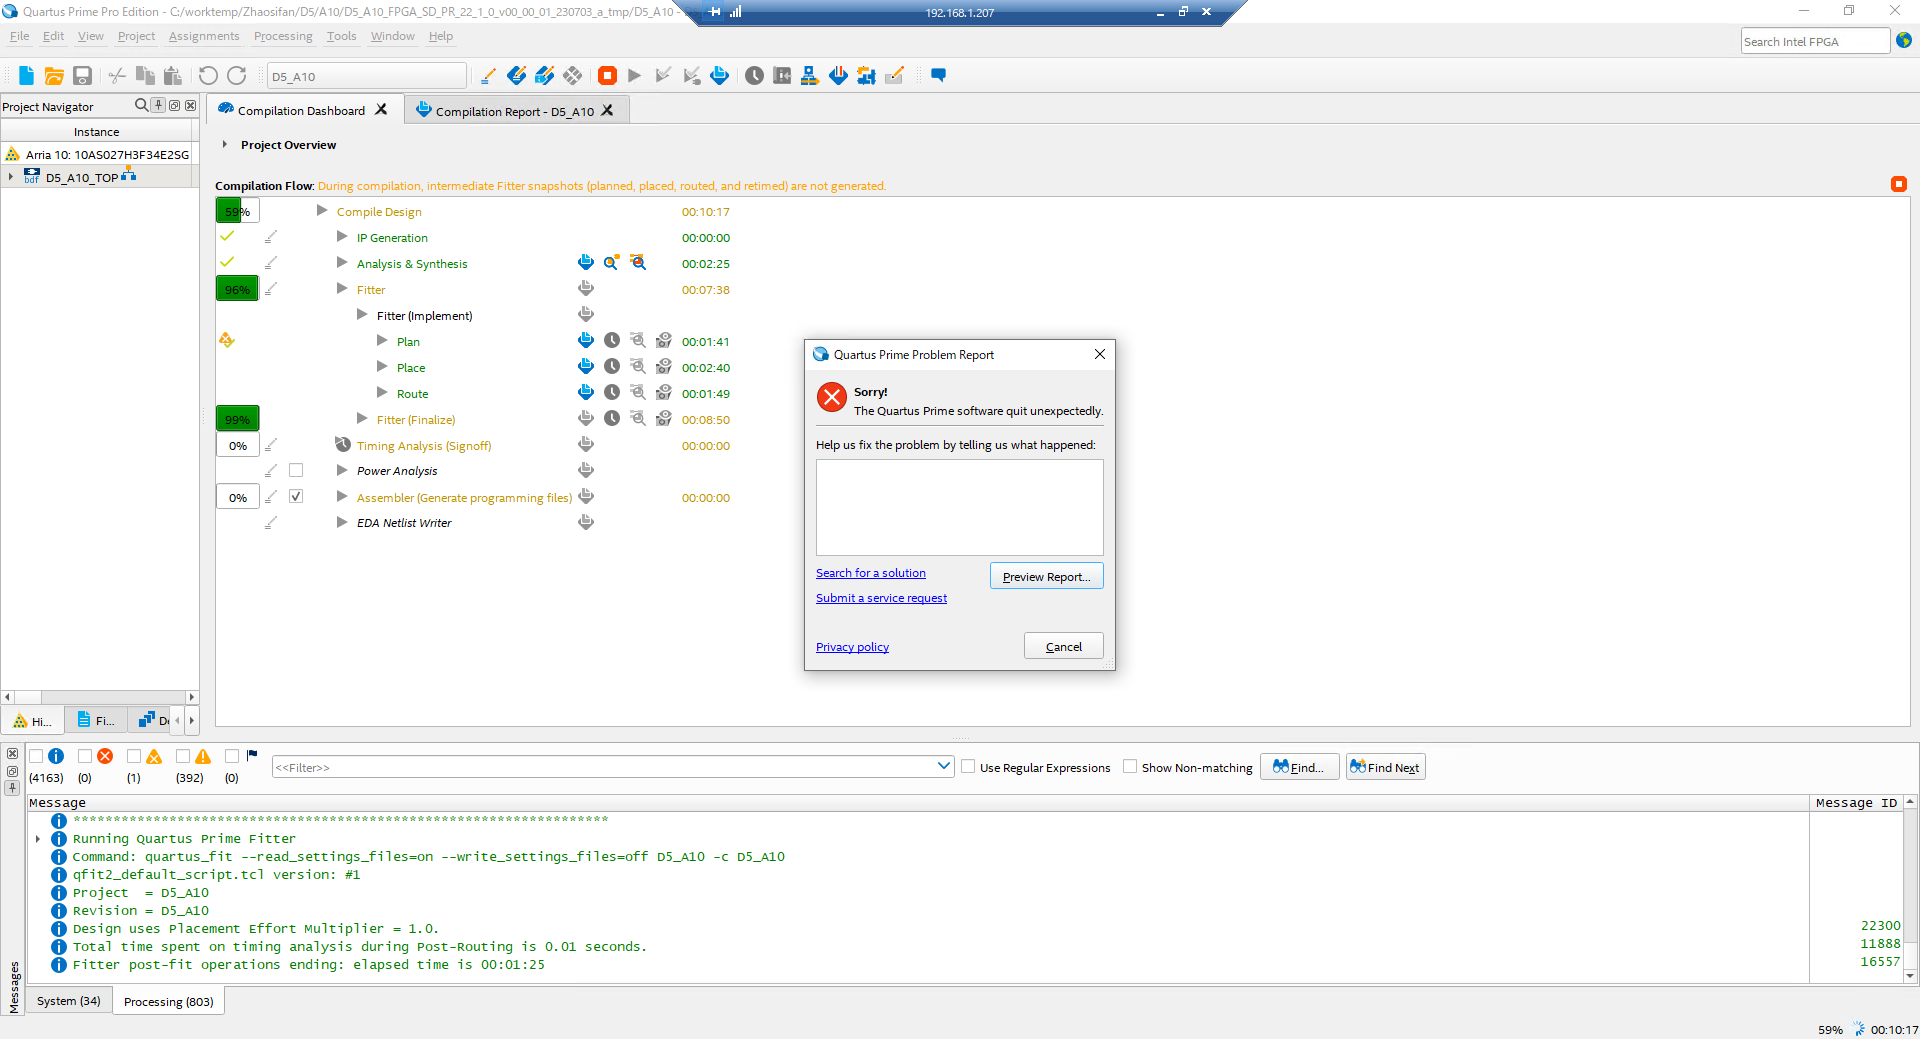Expand the Project Overview section
The width and height of the screenshot is (1920, 1039).
[x=225, y=145]
